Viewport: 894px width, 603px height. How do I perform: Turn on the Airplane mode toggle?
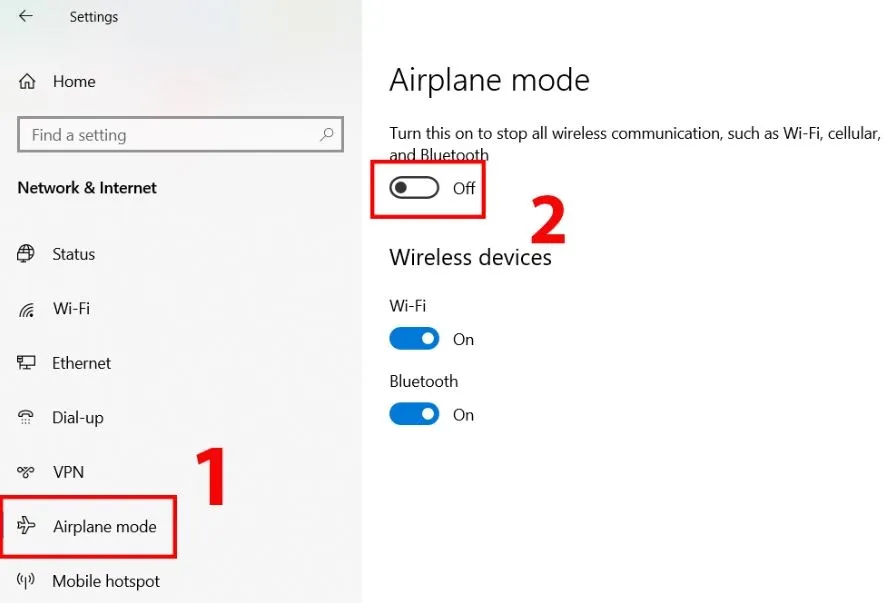(x=414, y=188)
